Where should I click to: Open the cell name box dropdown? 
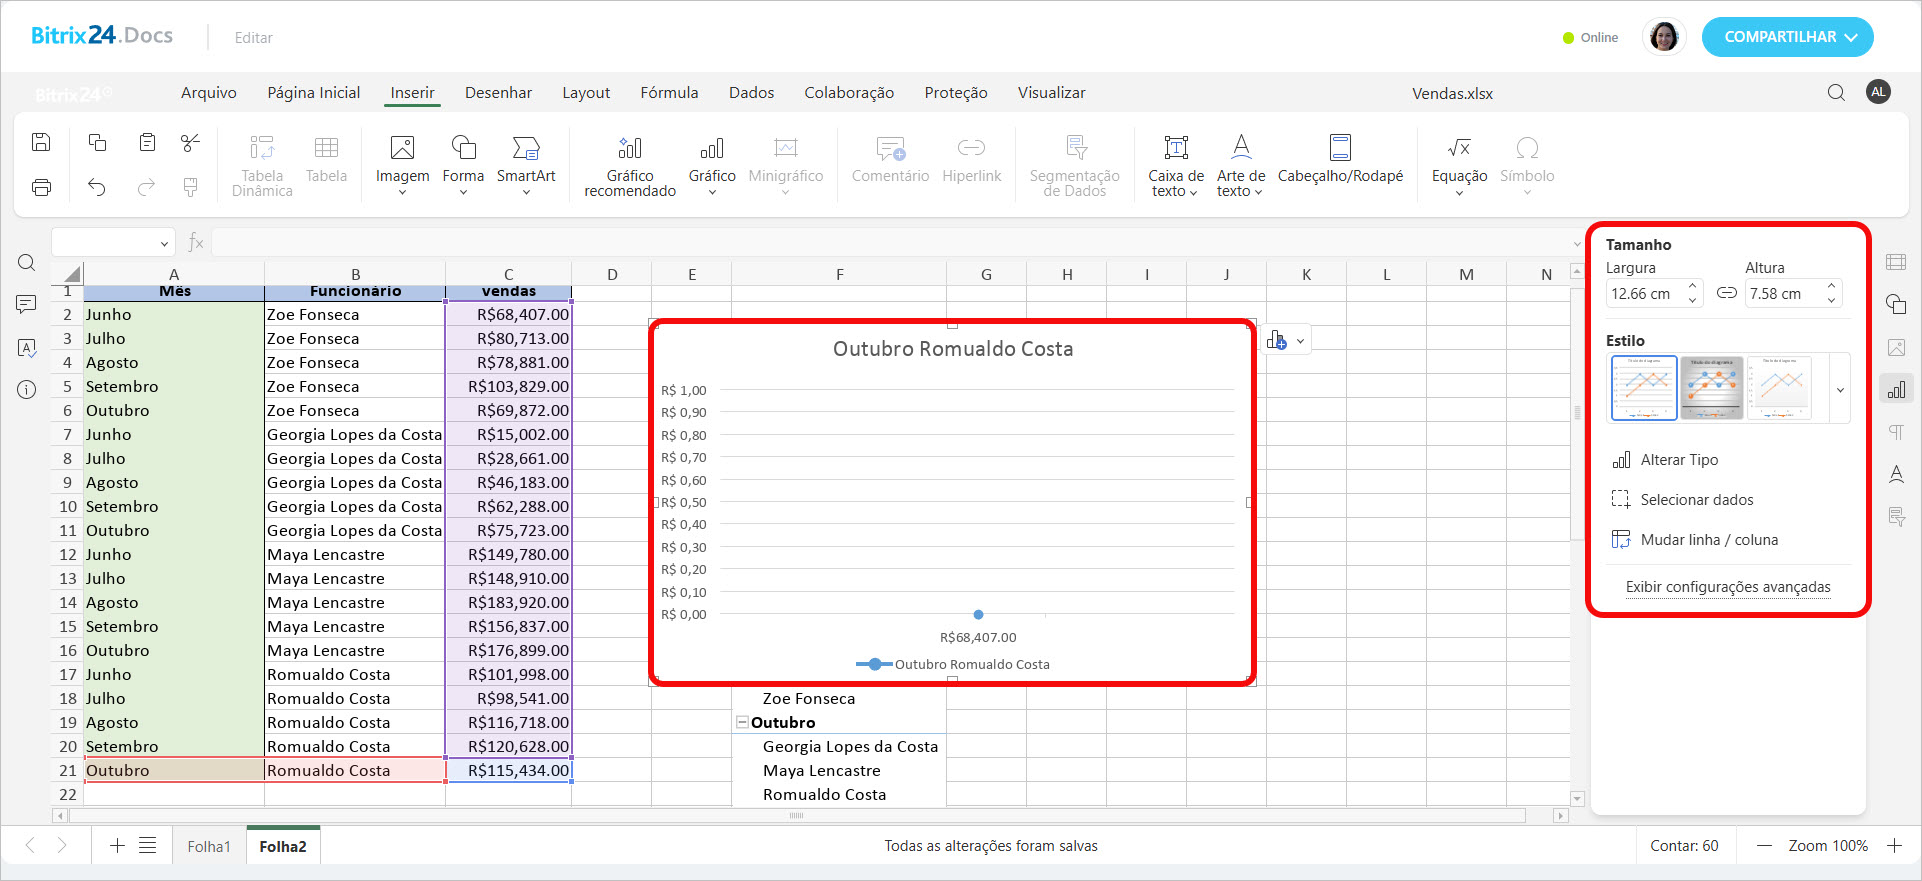(x=164, y=243)
